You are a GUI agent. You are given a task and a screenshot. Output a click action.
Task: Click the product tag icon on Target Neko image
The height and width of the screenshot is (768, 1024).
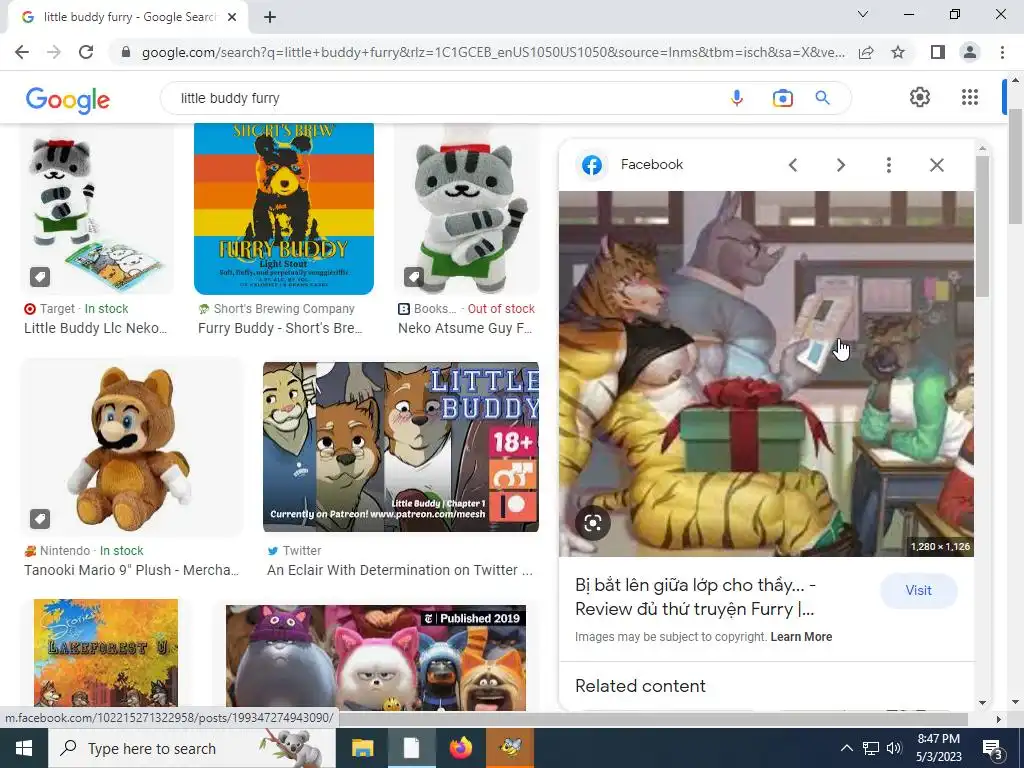tap(40, 278)
